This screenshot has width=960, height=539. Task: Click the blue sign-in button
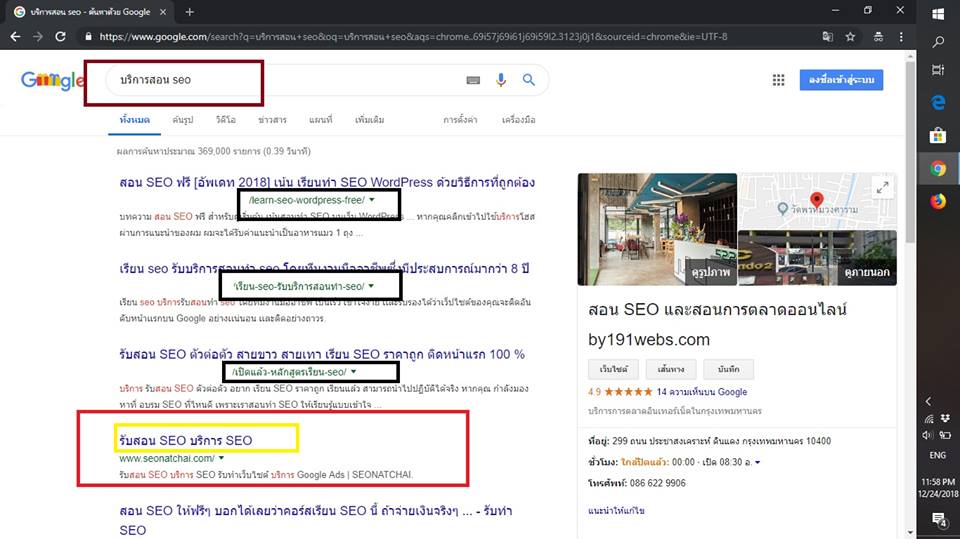pos(841,80)
